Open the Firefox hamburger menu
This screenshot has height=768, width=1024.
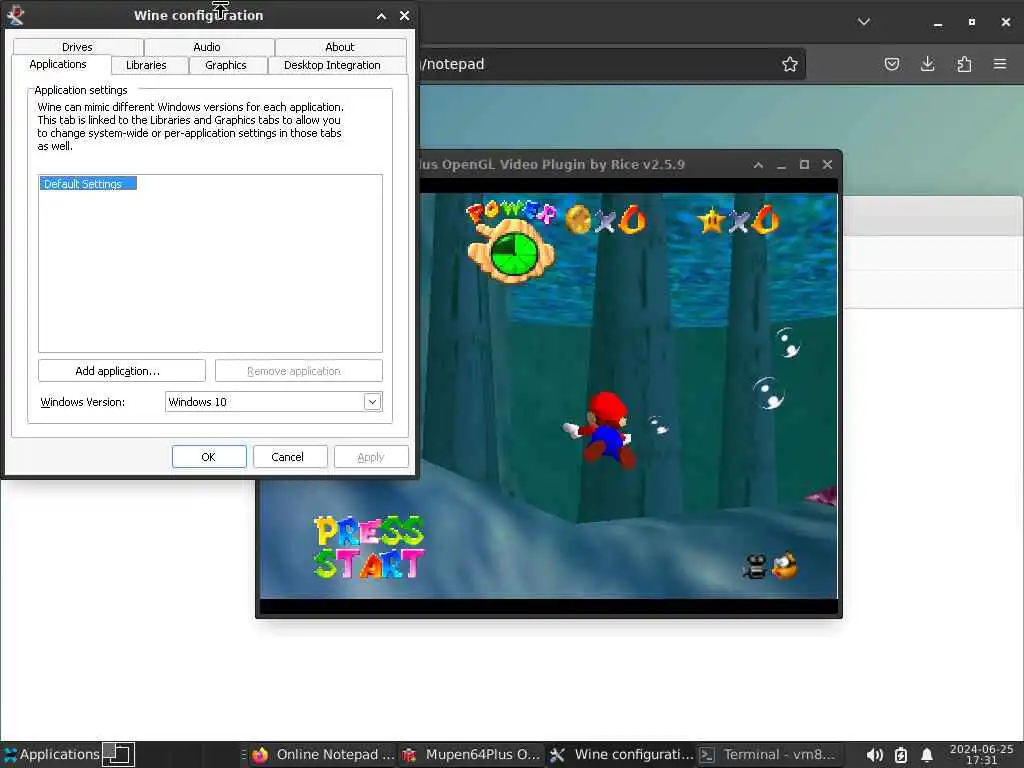(1000, 64)
